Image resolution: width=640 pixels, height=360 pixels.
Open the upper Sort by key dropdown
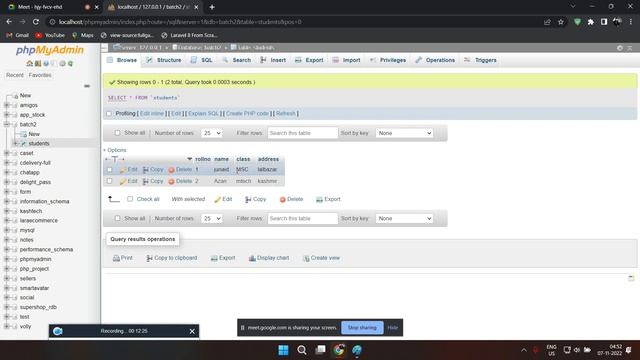(x=404, y=133)
